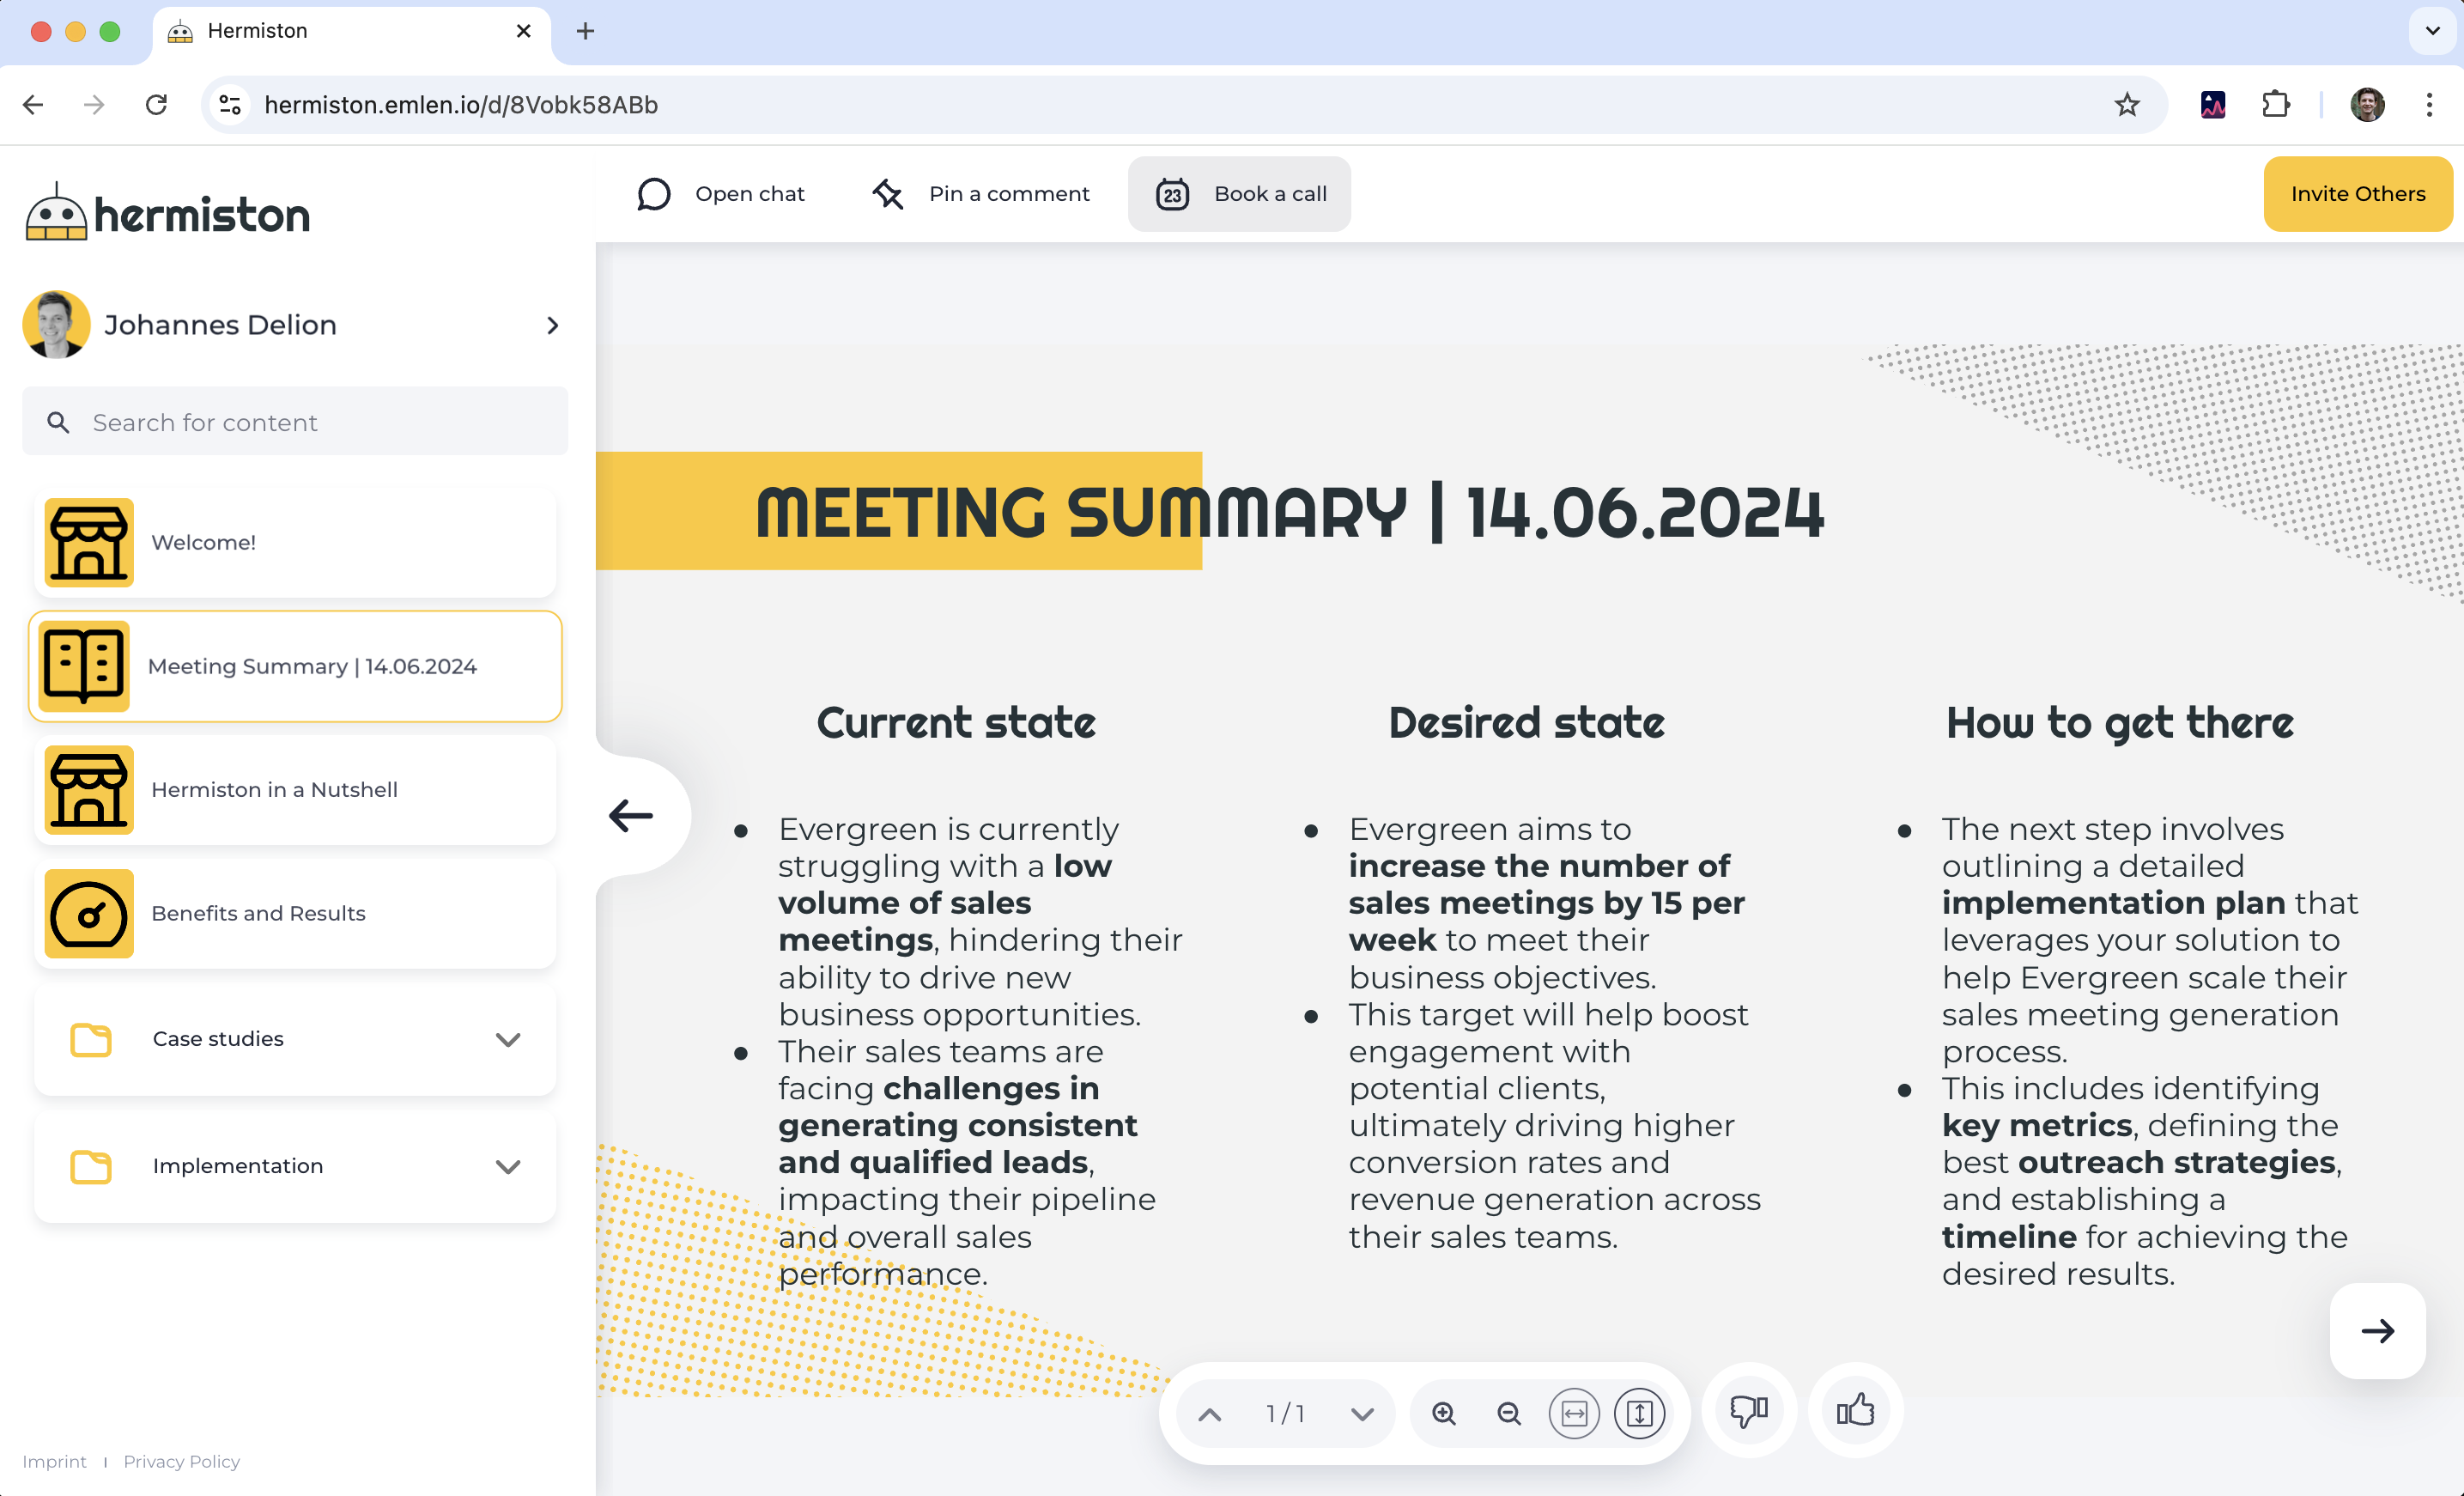Toggle fit-to-width view mode
The height and width of the screenshot is (1496, 2464).
(1573, 1413)
